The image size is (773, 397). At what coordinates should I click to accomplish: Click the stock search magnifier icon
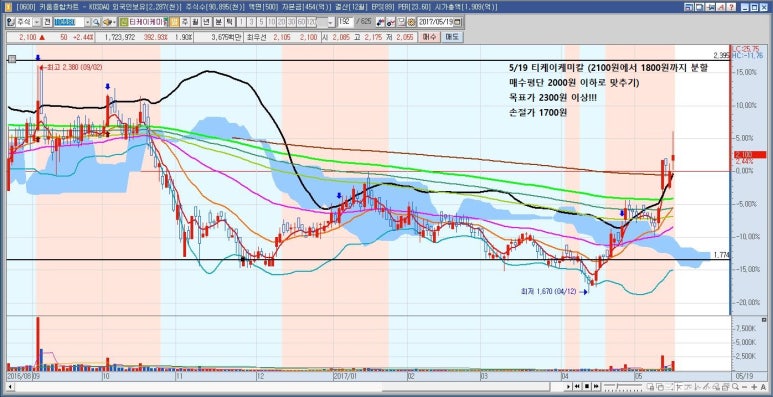(96, 23)
